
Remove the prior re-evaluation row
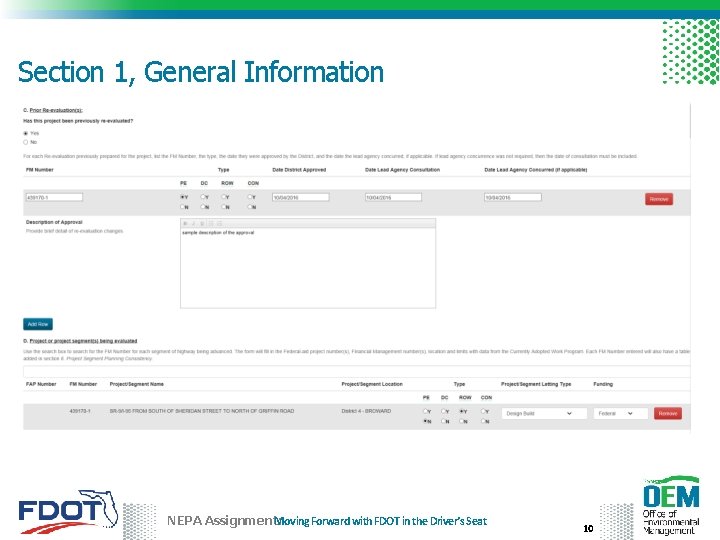(659, 199)
